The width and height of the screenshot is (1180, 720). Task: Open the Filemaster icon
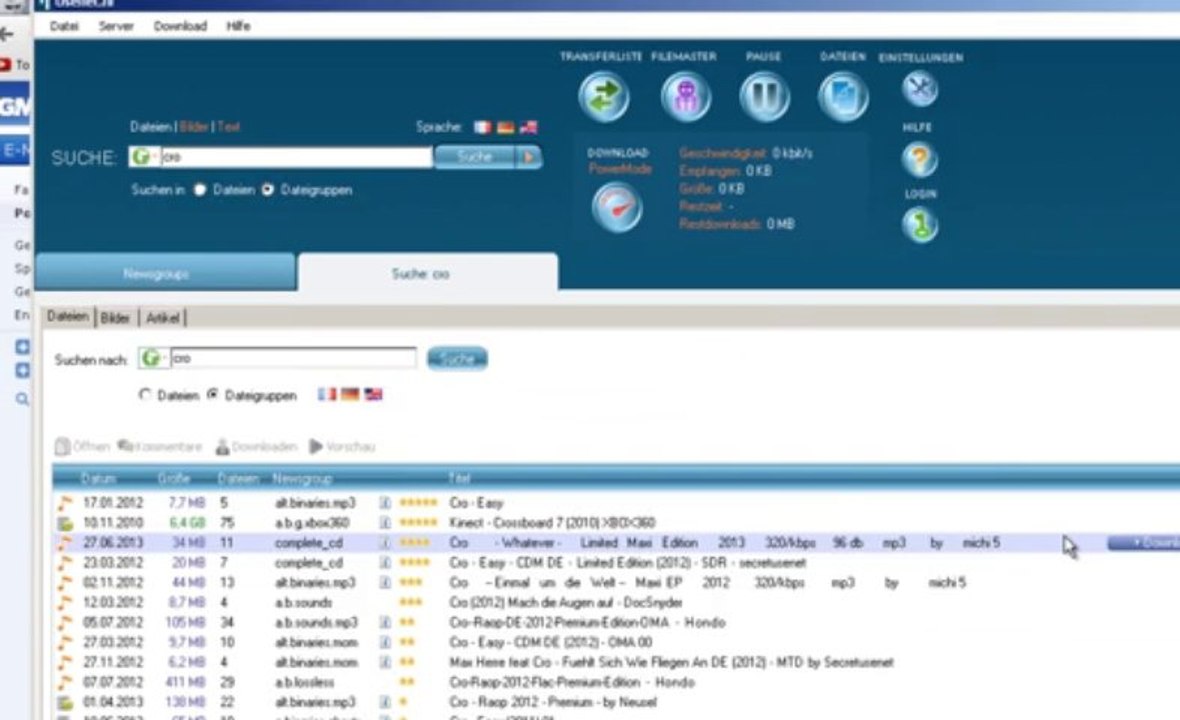click(686, 96)
